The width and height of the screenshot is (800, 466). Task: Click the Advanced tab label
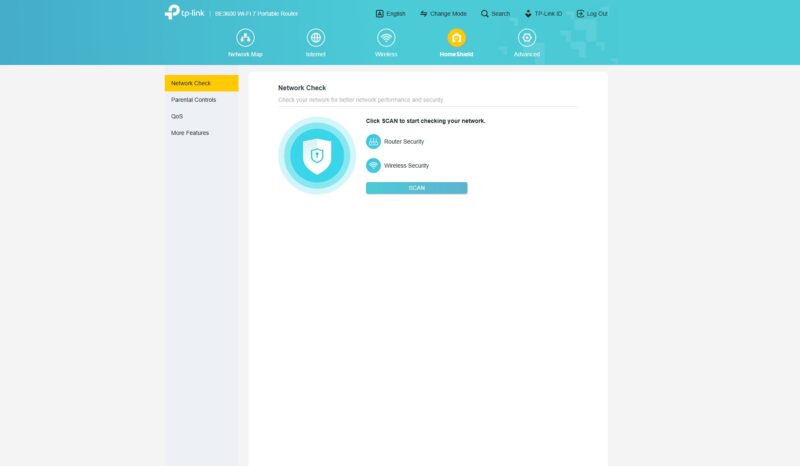coord(527,54)
